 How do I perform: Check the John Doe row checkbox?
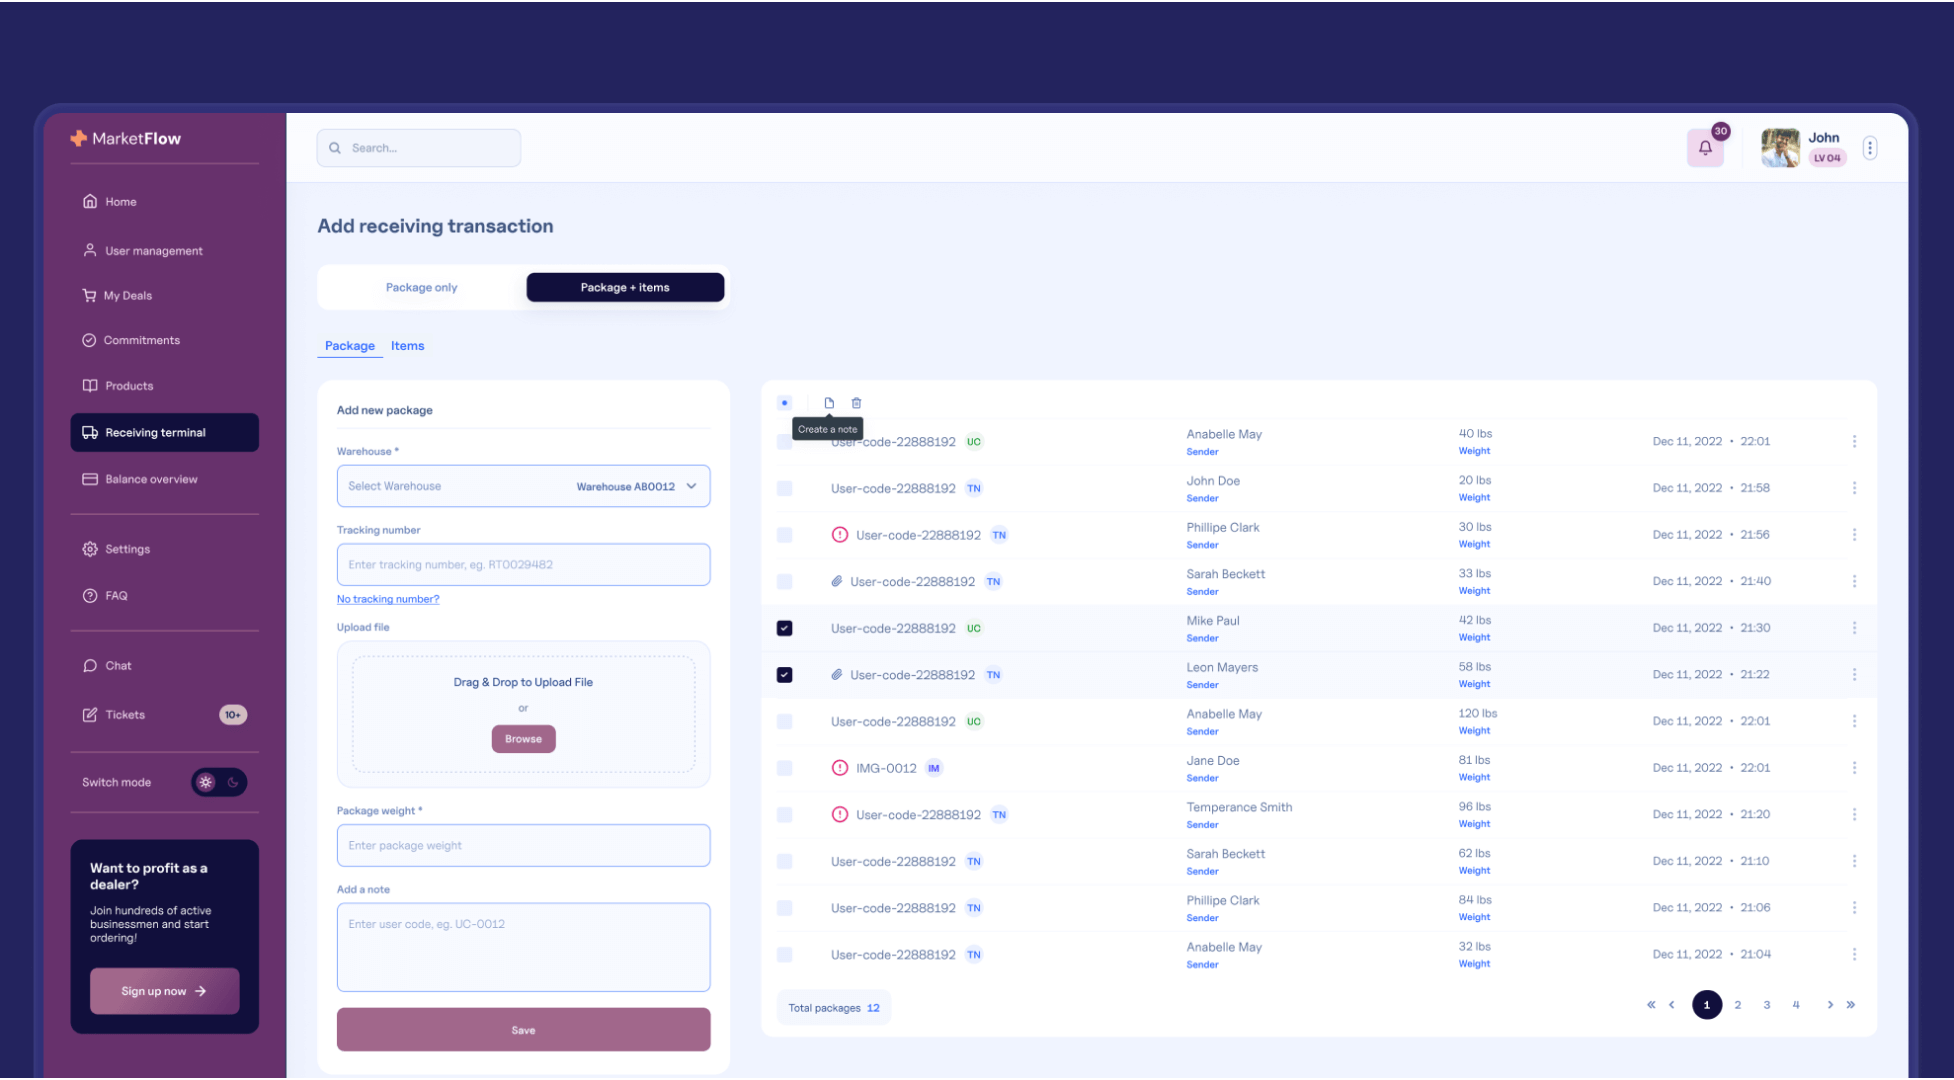(784, 488)
